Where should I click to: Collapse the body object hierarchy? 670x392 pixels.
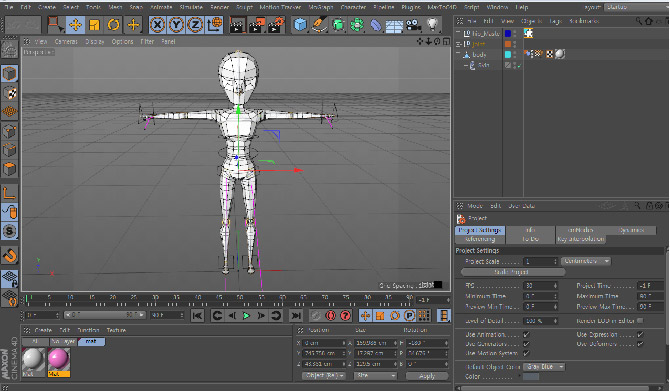(x=458, y=54)
